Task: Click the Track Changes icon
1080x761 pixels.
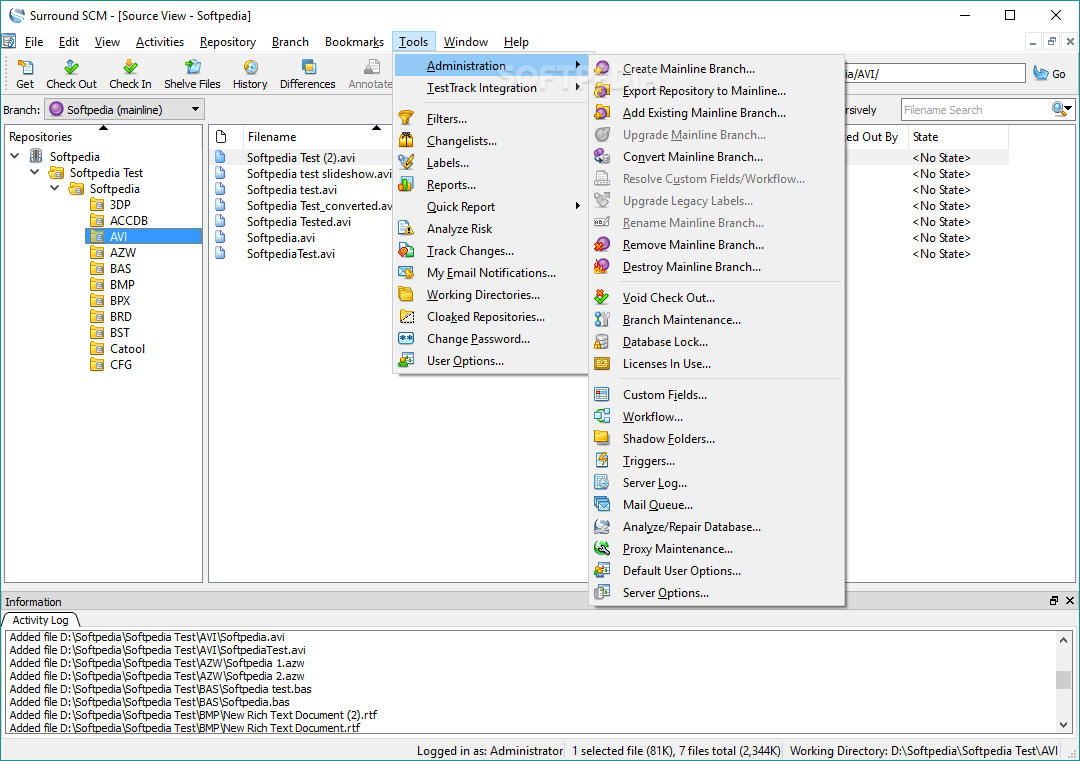Action: click(406, 251)
